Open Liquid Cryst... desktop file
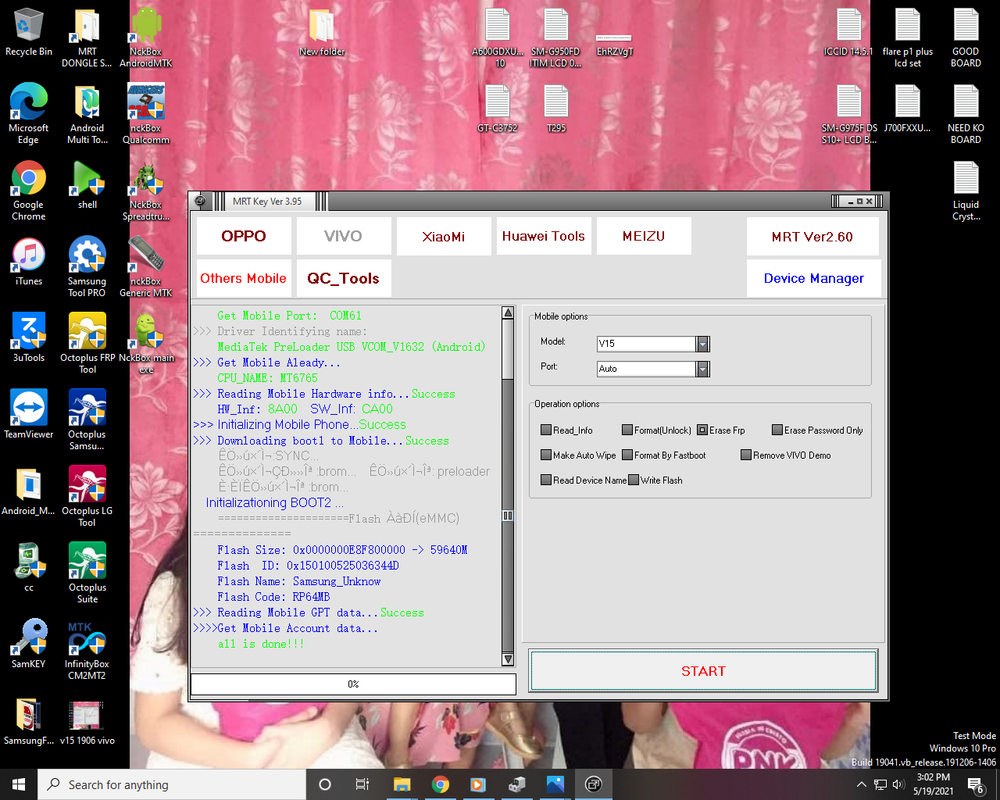This screenshot has width=1000, height=800. 966,191
